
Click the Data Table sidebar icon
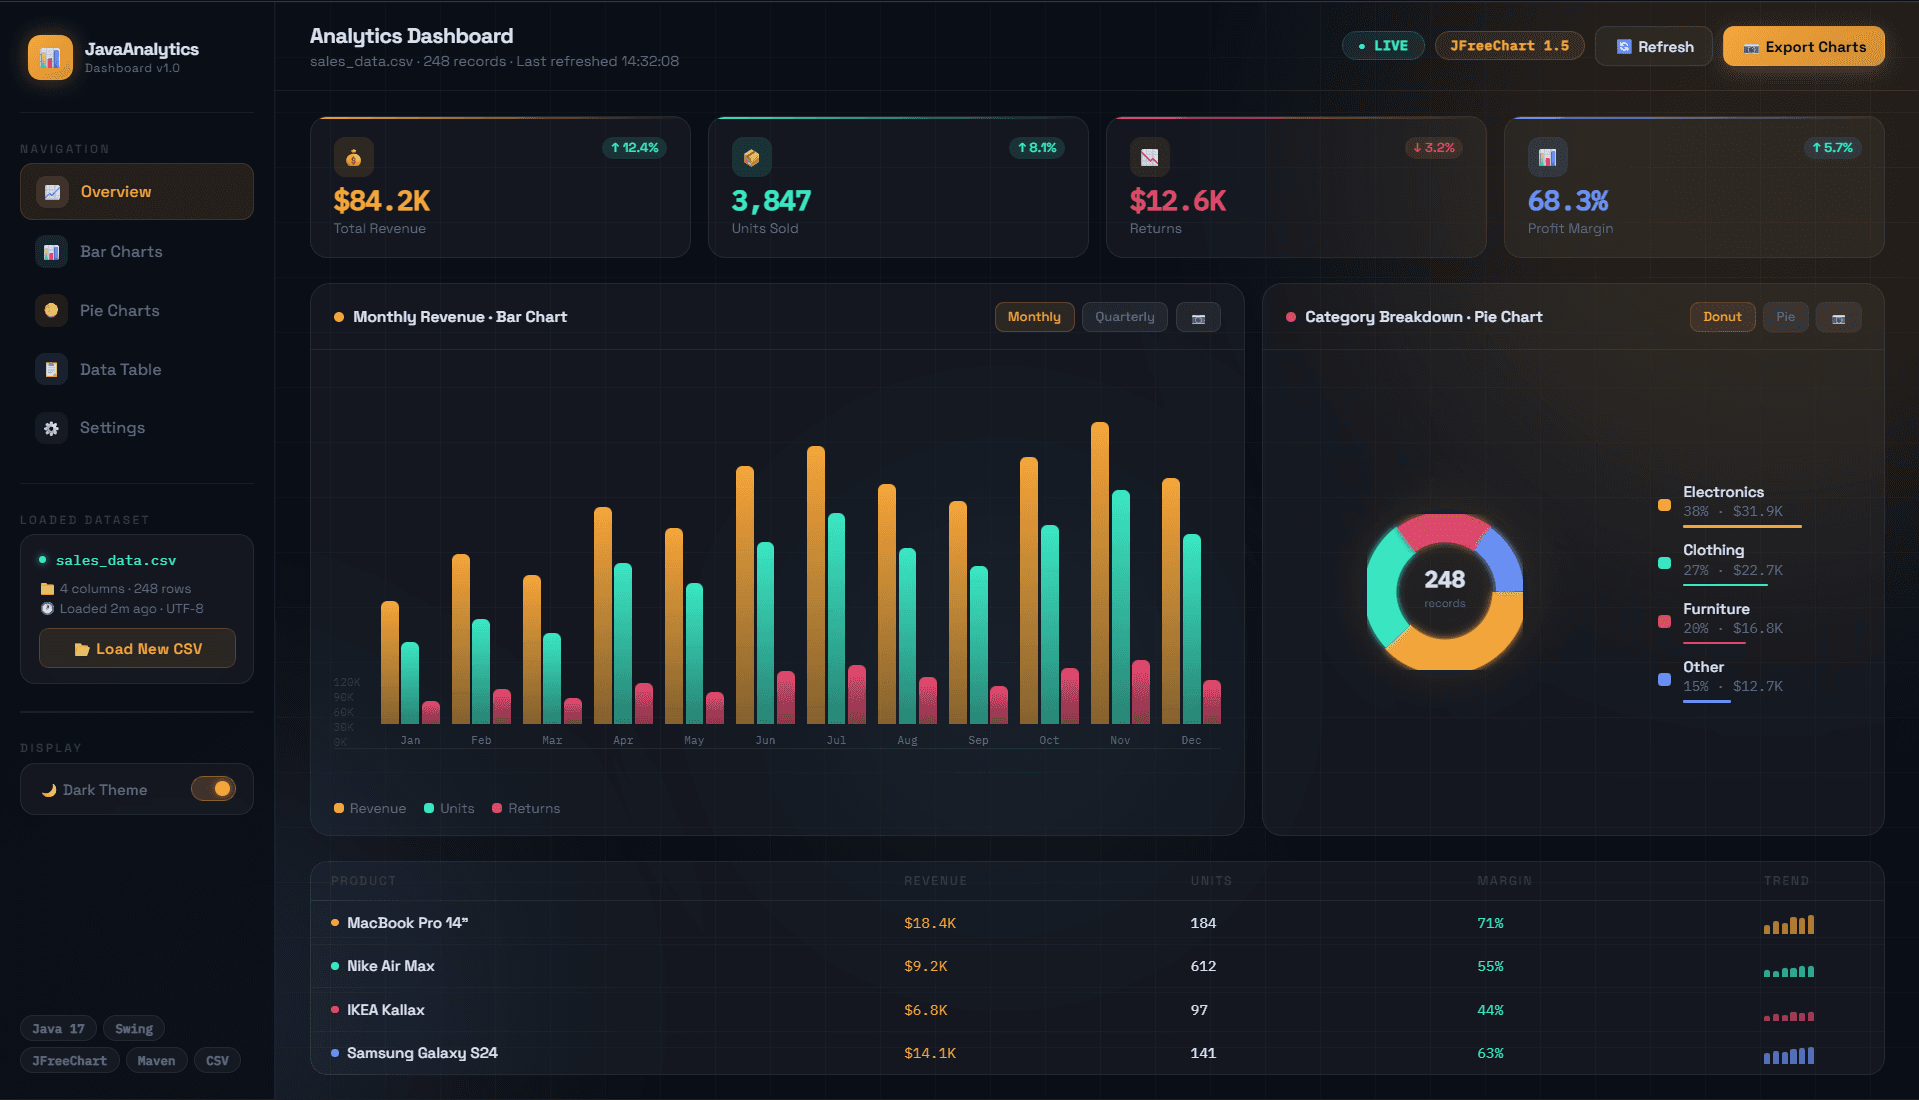coord(51,369)
